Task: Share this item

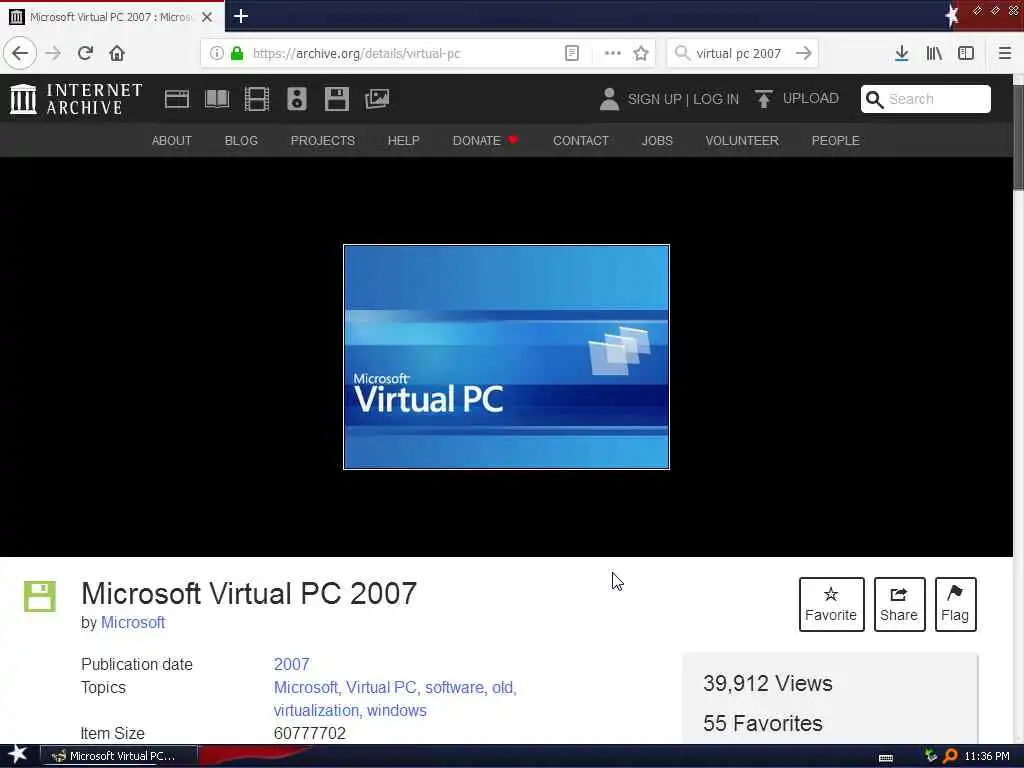Action: (x=899, y=604)
